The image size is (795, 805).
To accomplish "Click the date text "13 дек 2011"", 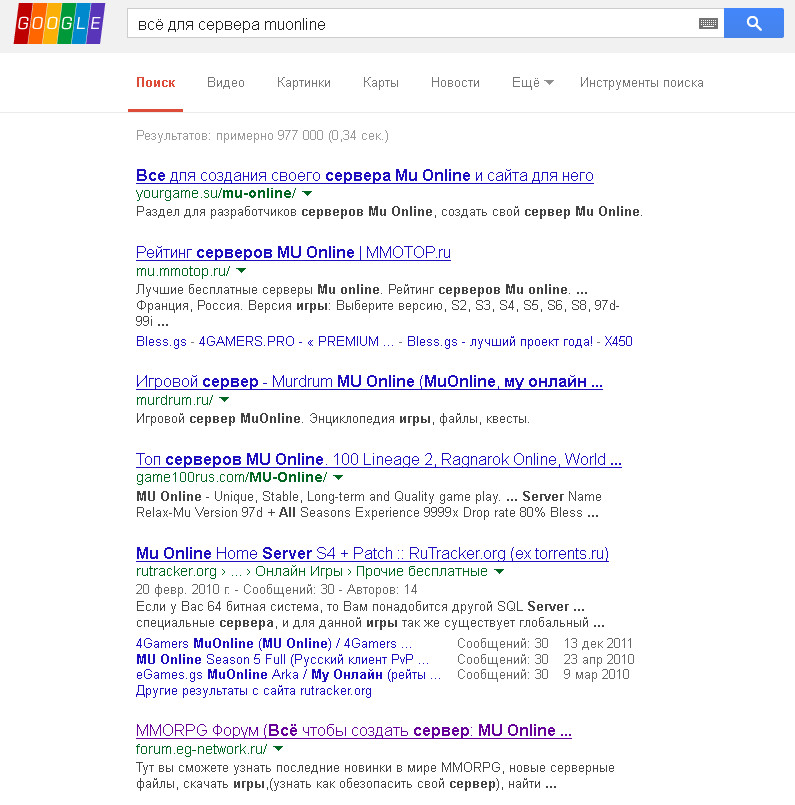I will (x=598, y=643).
